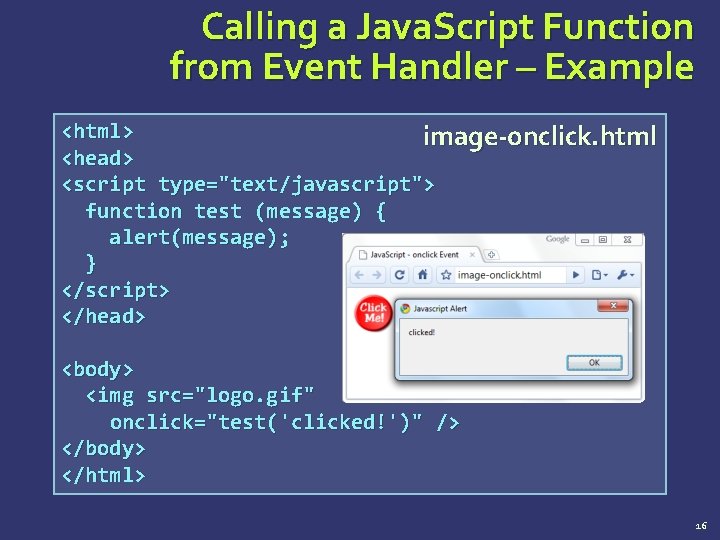Click the opening <body> tag line
Viewport: 720px width, 540px height.
click(x=98, y=370)
